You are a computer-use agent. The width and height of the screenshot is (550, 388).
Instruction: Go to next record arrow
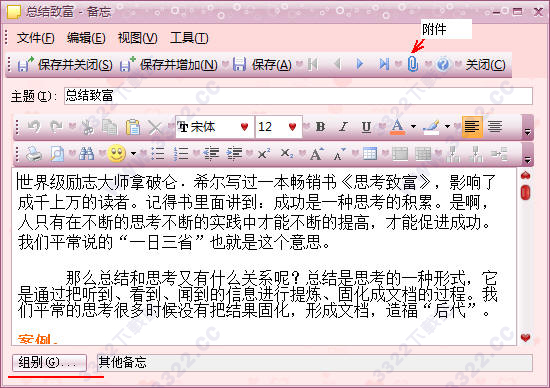(x=360, y=64)
